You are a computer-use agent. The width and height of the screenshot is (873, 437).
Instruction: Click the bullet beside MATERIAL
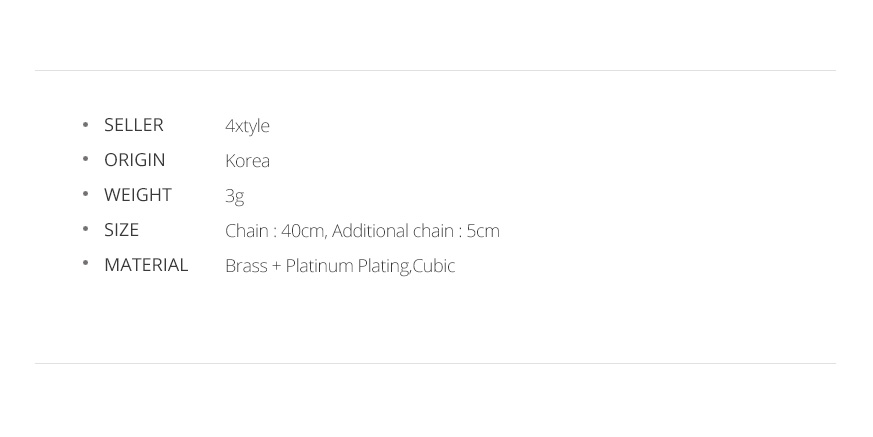click(x=85, y=264)
